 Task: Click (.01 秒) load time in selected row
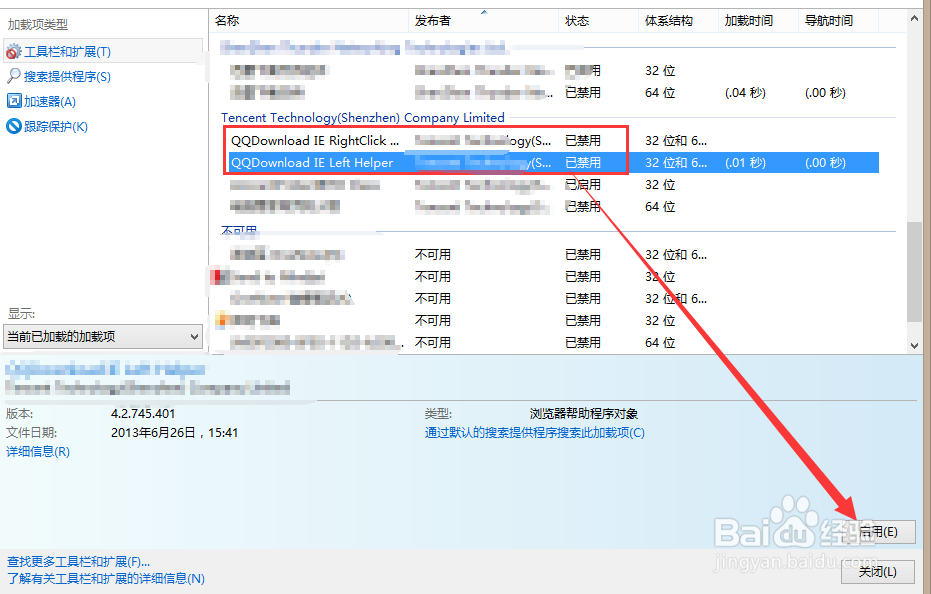click(x=745, y=163)
